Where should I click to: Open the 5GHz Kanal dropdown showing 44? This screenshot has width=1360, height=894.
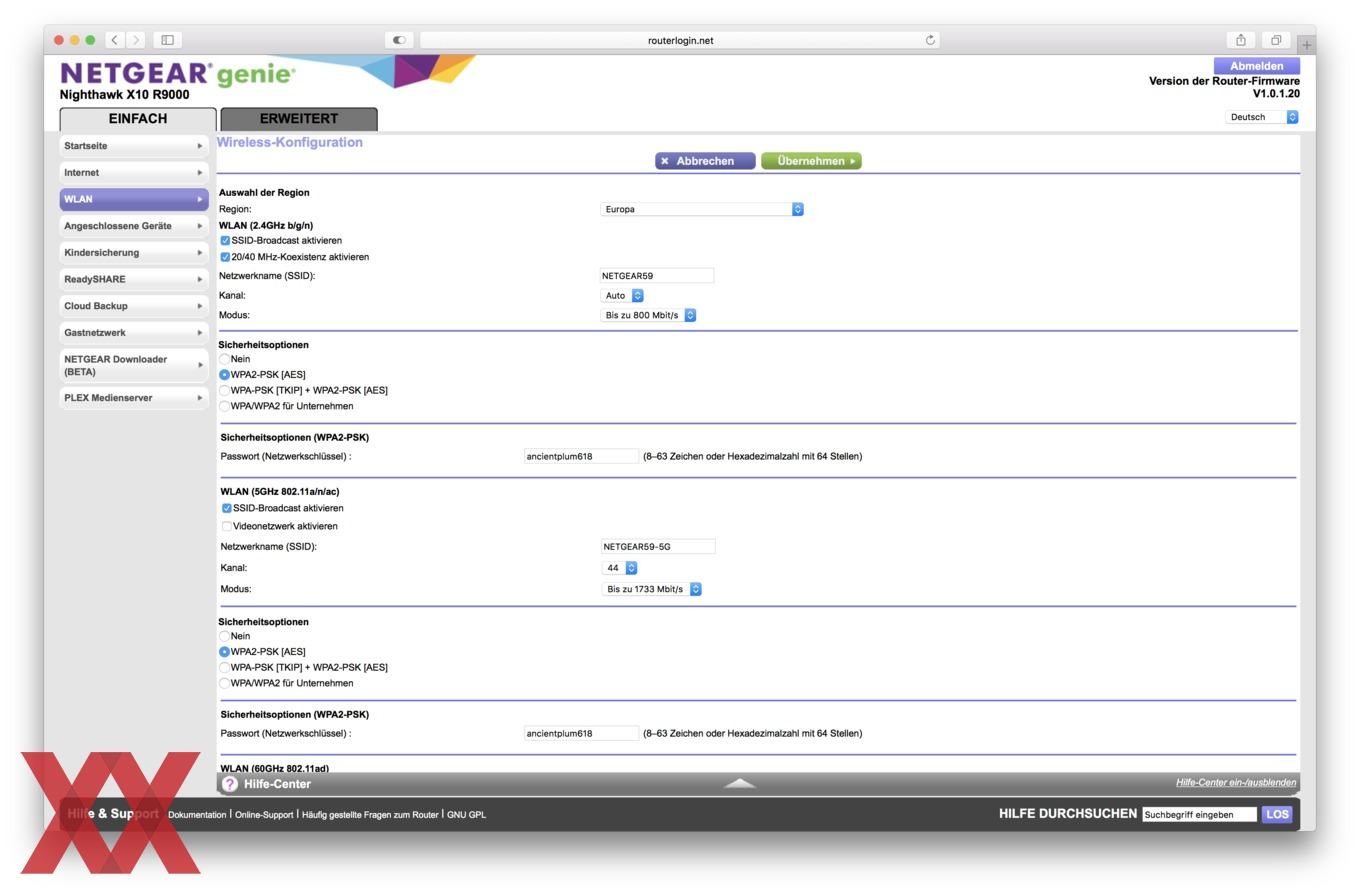tap(620, 568)
